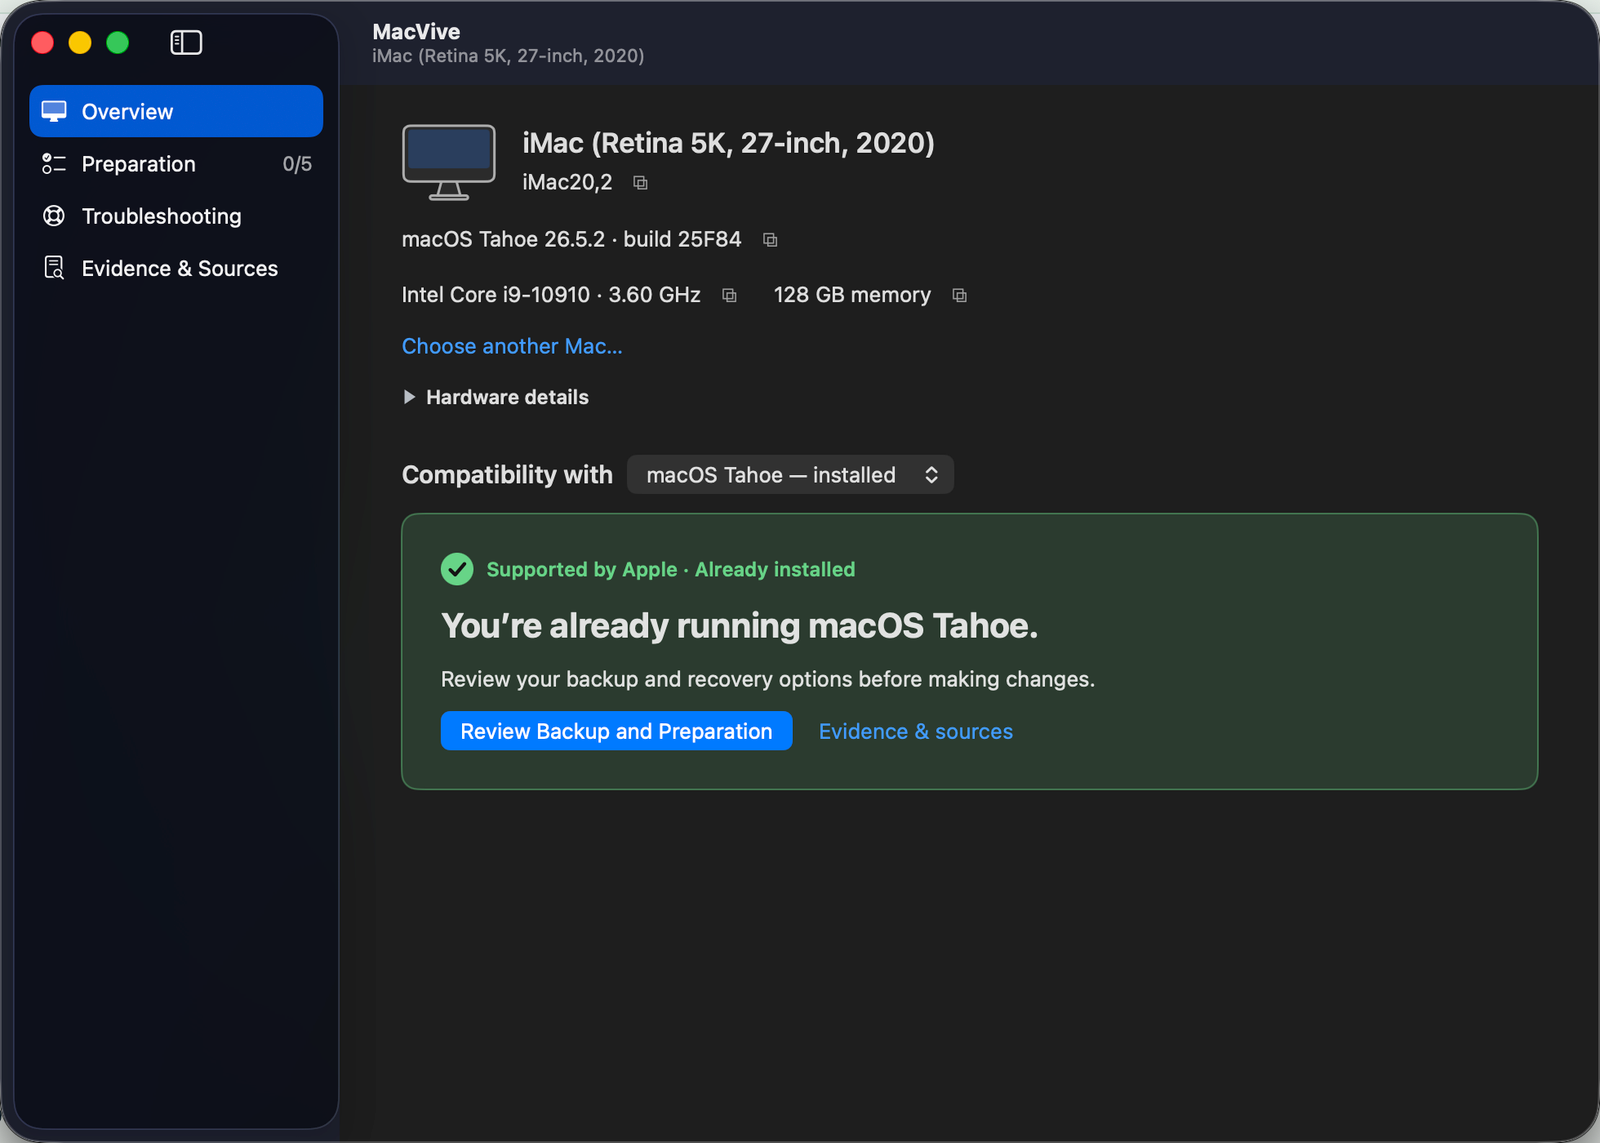Minimize the window with the yellow button

(x=80, y=42)
